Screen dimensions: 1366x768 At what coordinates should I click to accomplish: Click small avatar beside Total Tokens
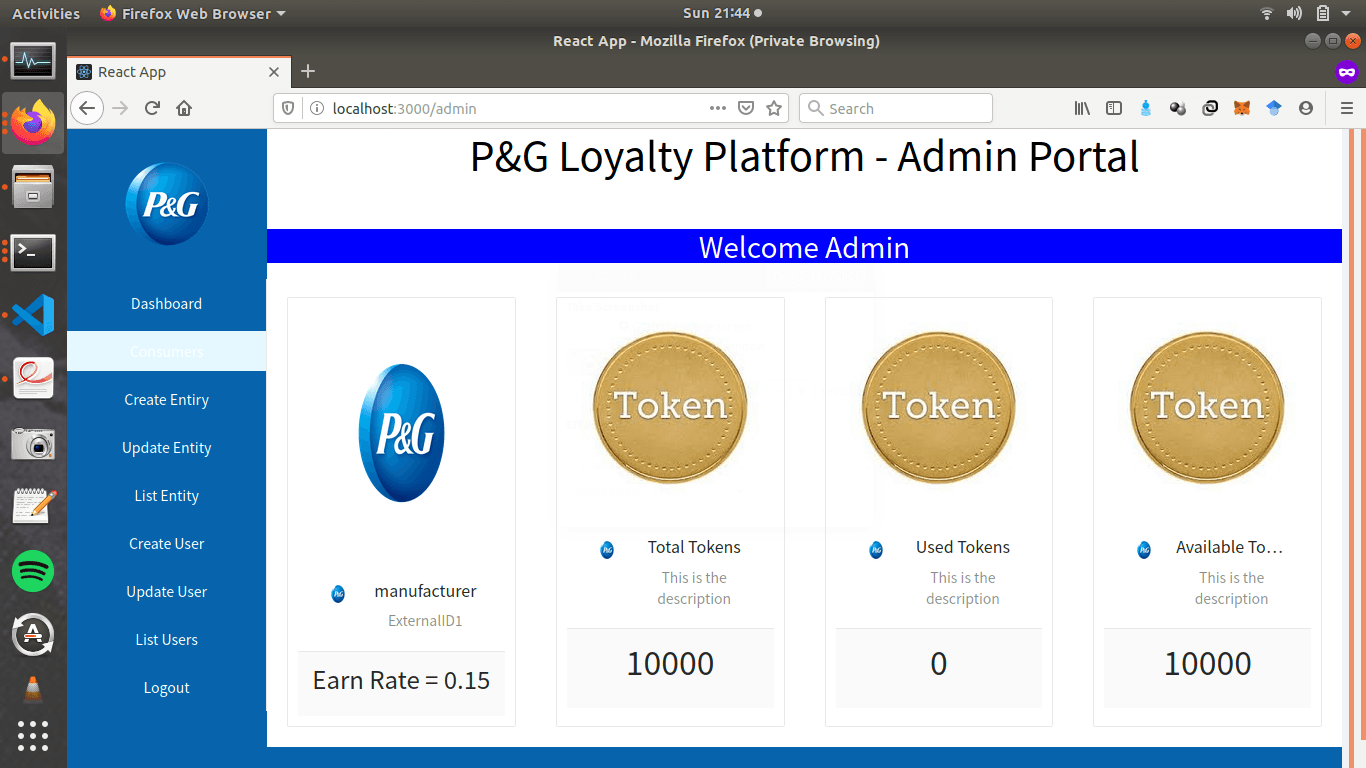pyautogui.click(x=607, y=550)
